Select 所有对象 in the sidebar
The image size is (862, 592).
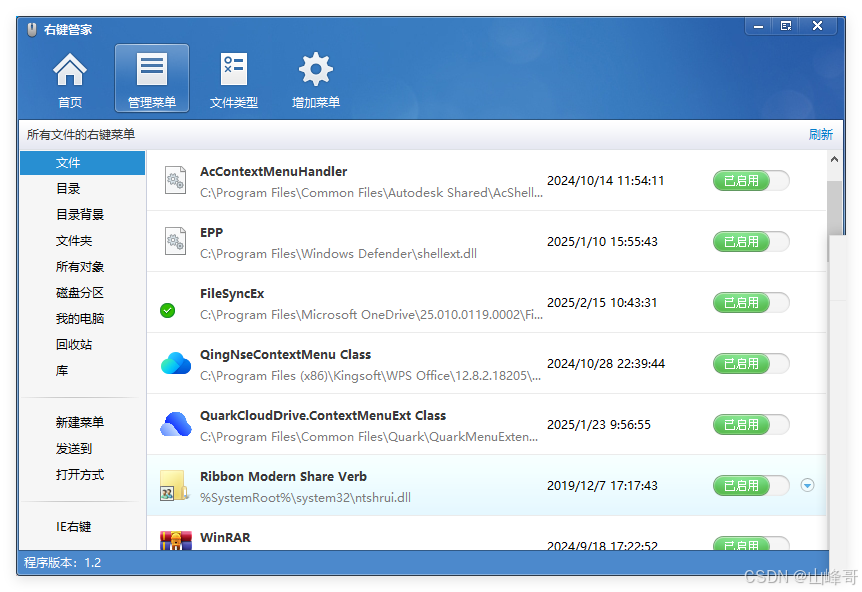[80, 267]
